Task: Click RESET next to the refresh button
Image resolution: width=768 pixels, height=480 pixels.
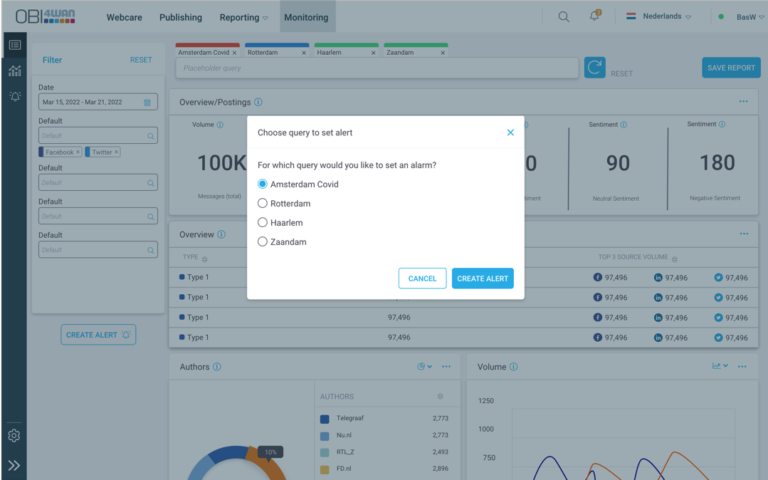Action: click(622, 73)
